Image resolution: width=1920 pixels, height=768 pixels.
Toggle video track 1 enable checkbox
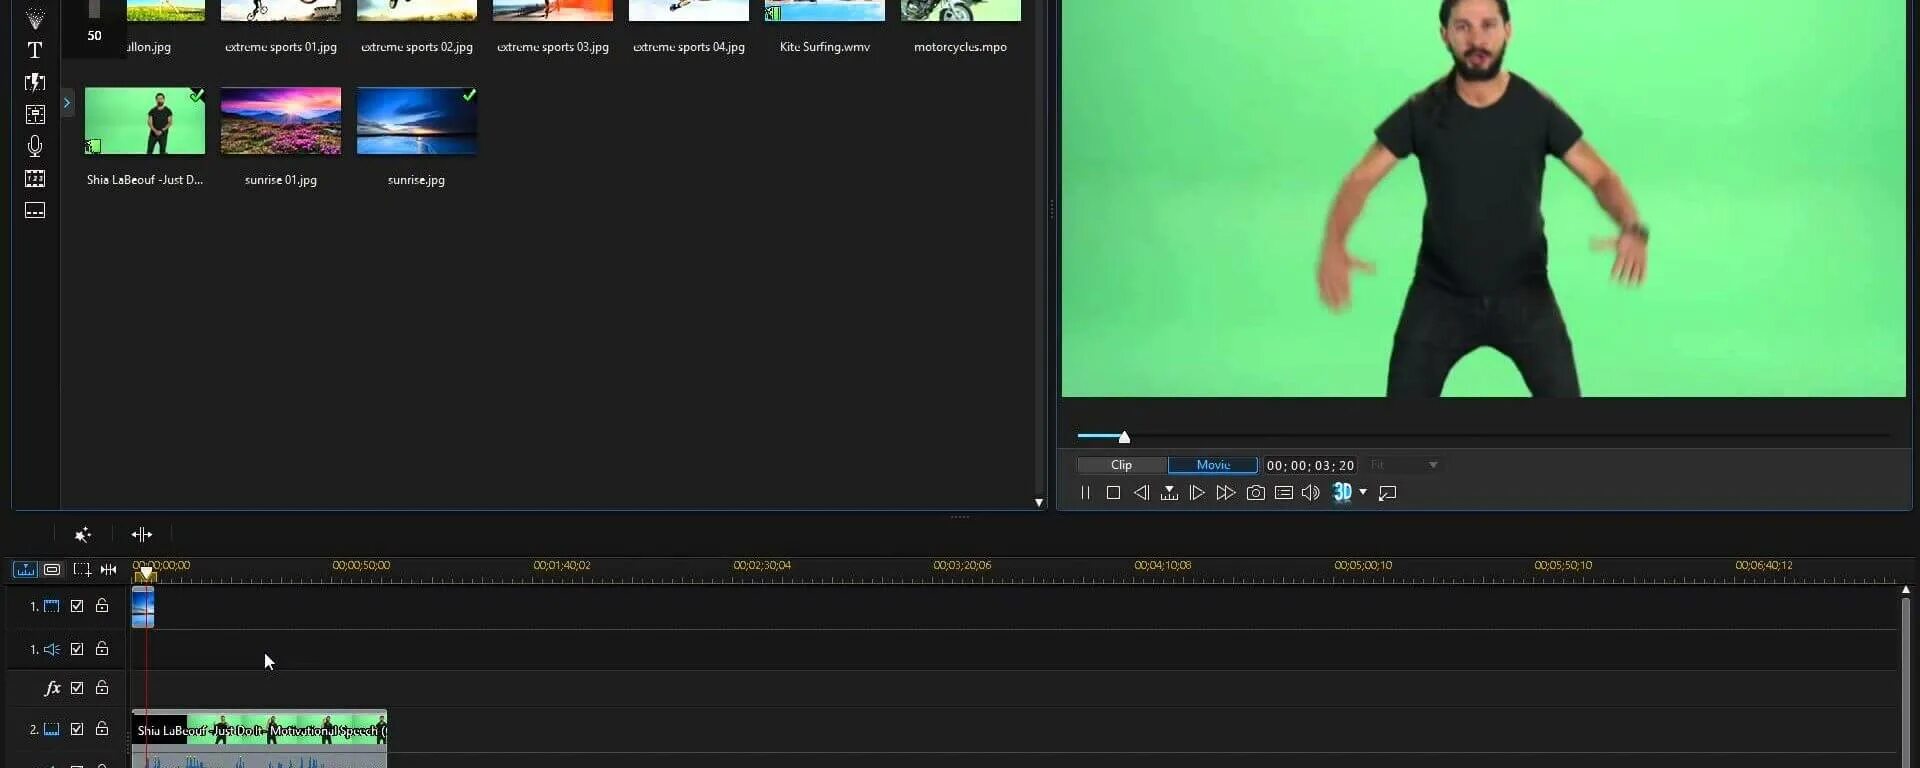77,606
